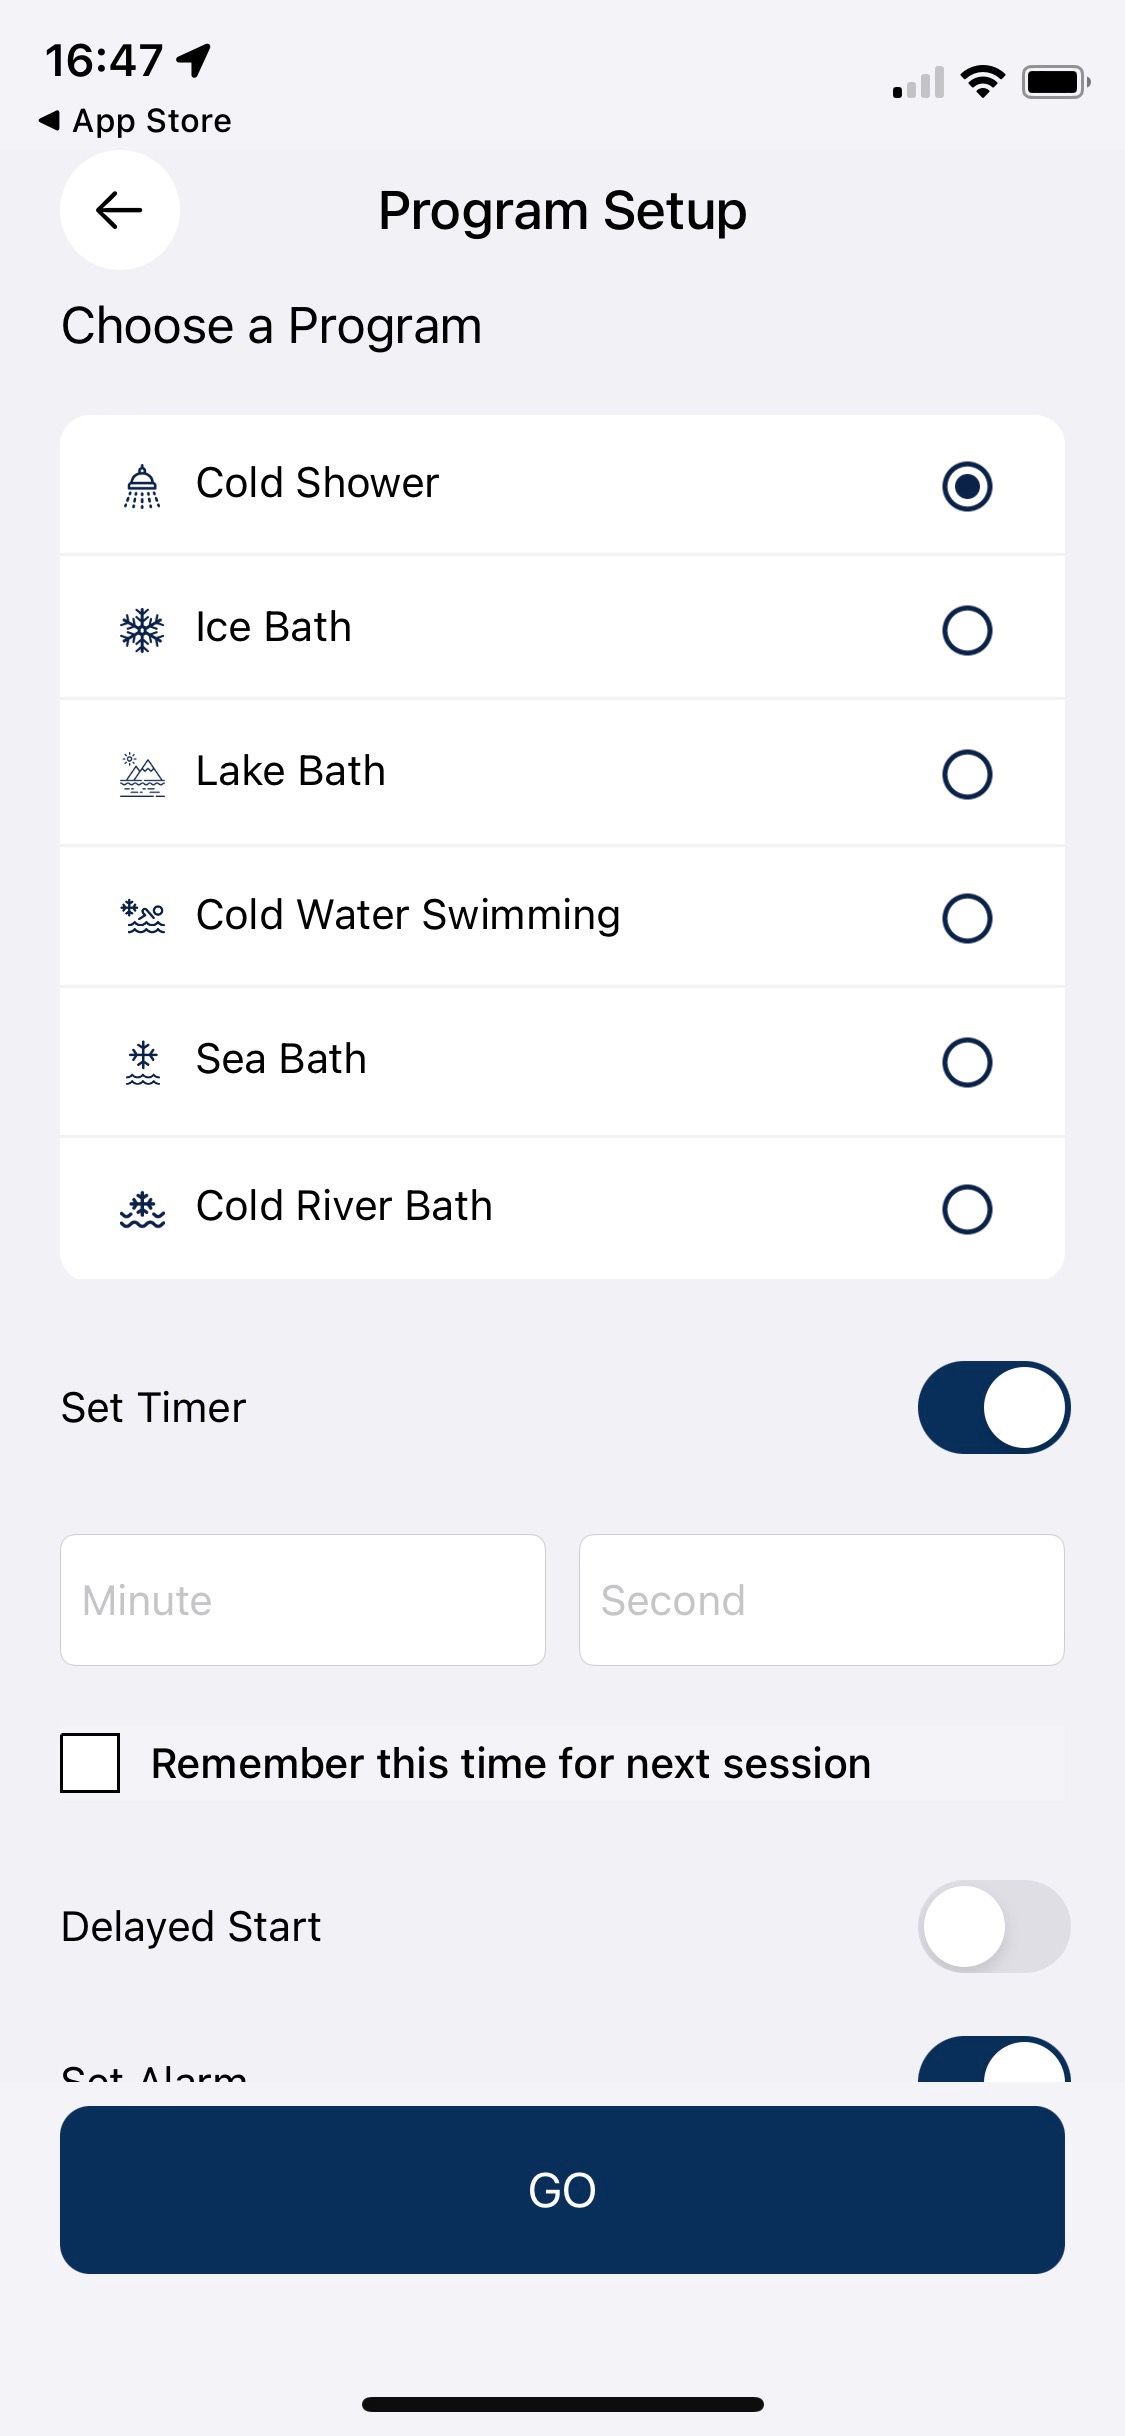Image resolution: width=1125 pixels, height=2436 pixels.
Task: Enable the Delayed Start switch
Action: (993, 1926)
